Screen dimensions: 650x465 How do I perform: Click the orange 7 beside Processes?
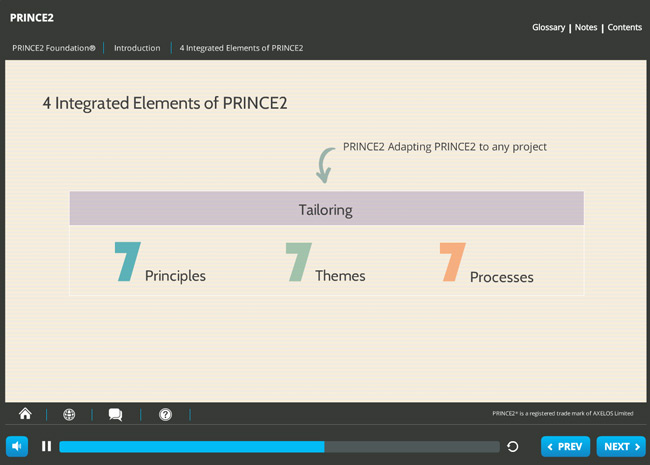[452, 262]
